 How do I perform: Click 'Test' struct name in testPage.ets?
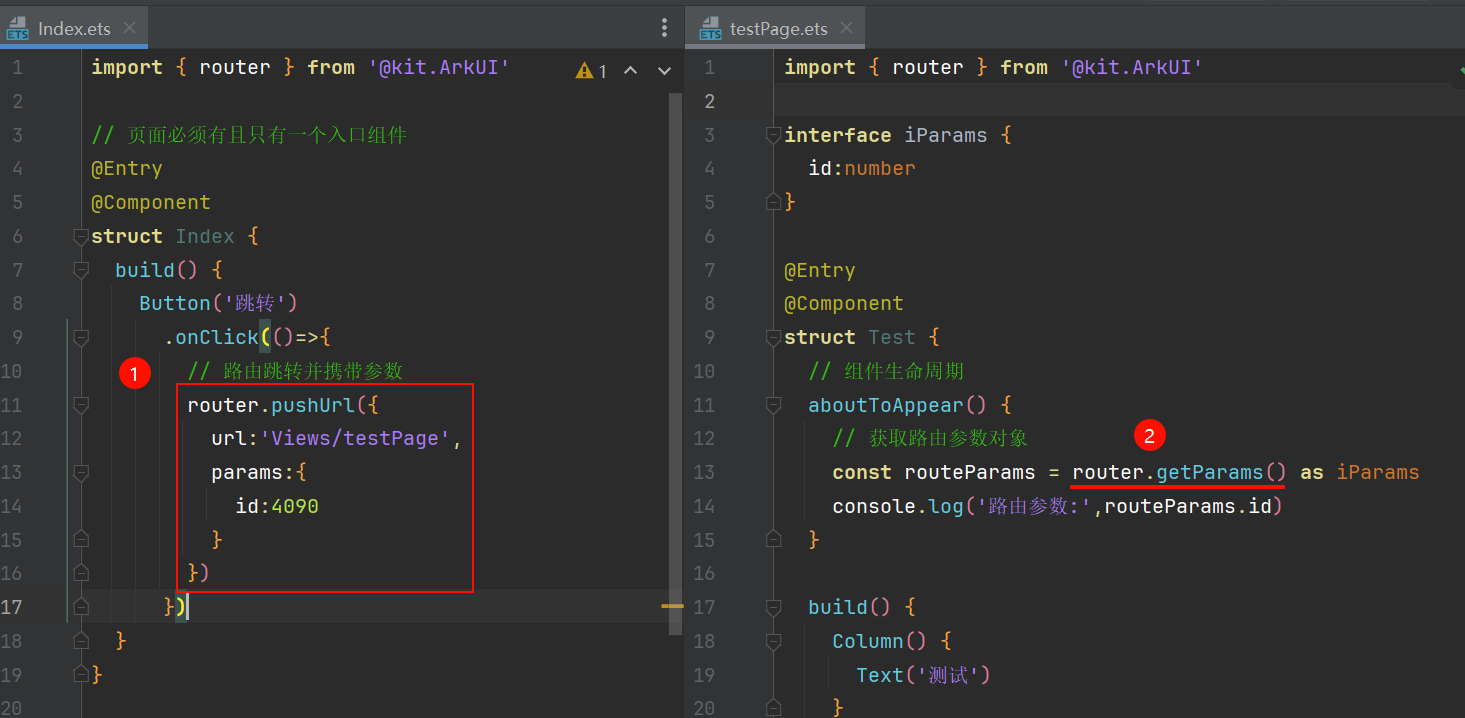(892, 338)
